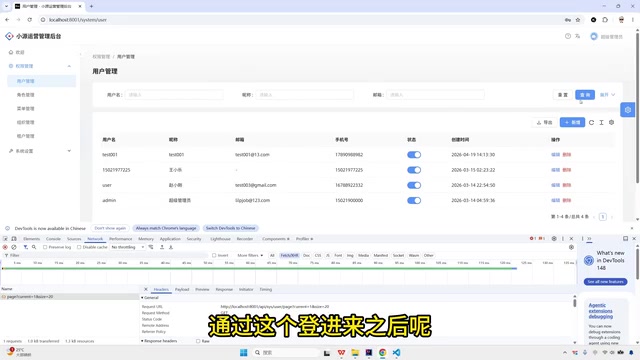The height and width of the screenshot is (360, 640).
Task: Click the import HAR upload icon
Action: coord(162,247)
